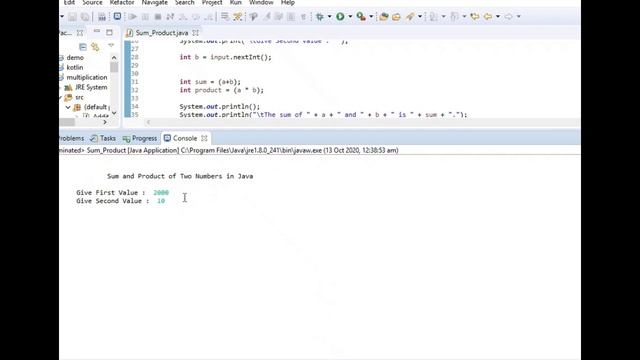Click the Resume debug icon
Image resolution: width=640 pixels, height=360 pixels.
(x=132, y=17)
